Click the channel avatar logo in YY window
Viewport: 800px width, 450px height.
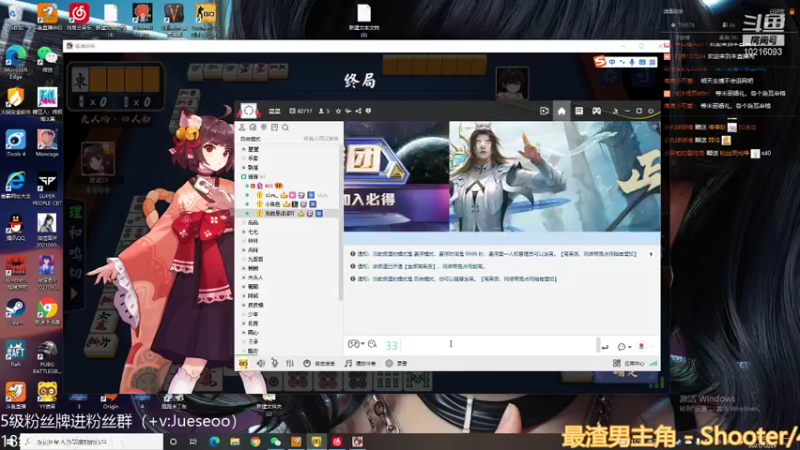[x=248, y=111]
